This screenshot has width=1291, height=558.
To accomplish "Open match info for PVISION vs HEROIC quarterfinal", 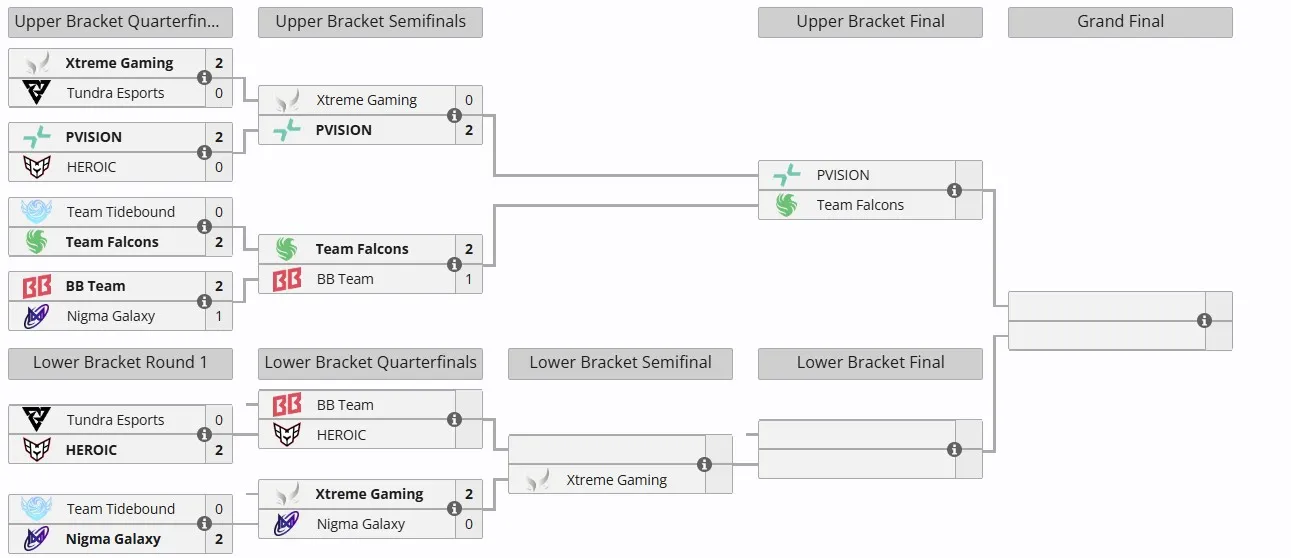I will [204, 152].
